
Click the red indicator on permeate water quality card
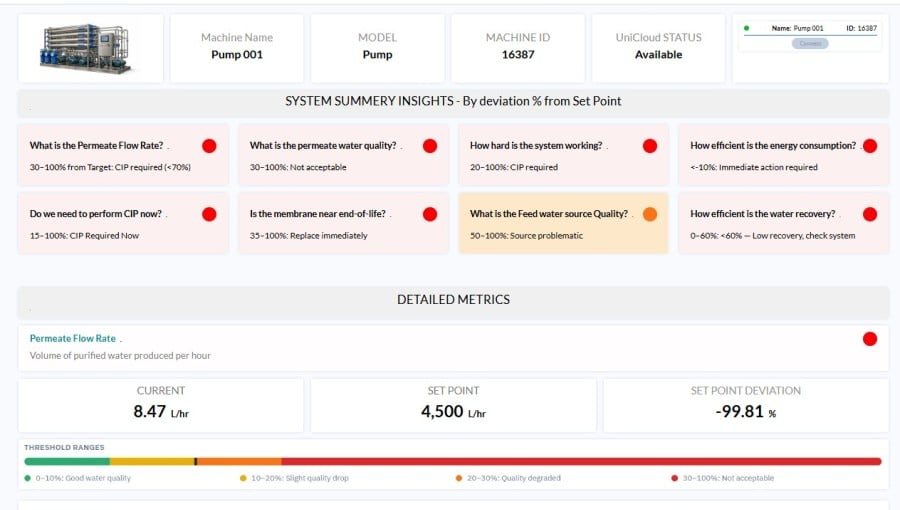pyautogui.click(x=430, y=146)
